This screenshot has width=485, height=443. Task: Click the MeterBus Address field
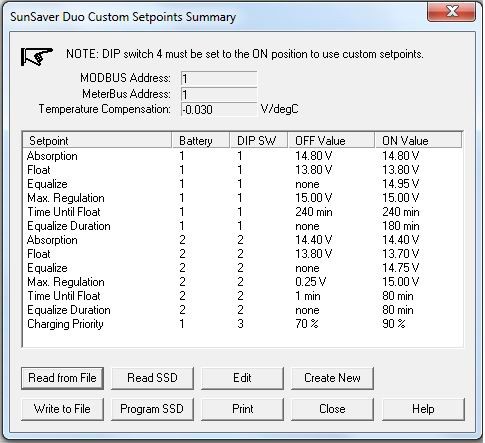(219, 94)
